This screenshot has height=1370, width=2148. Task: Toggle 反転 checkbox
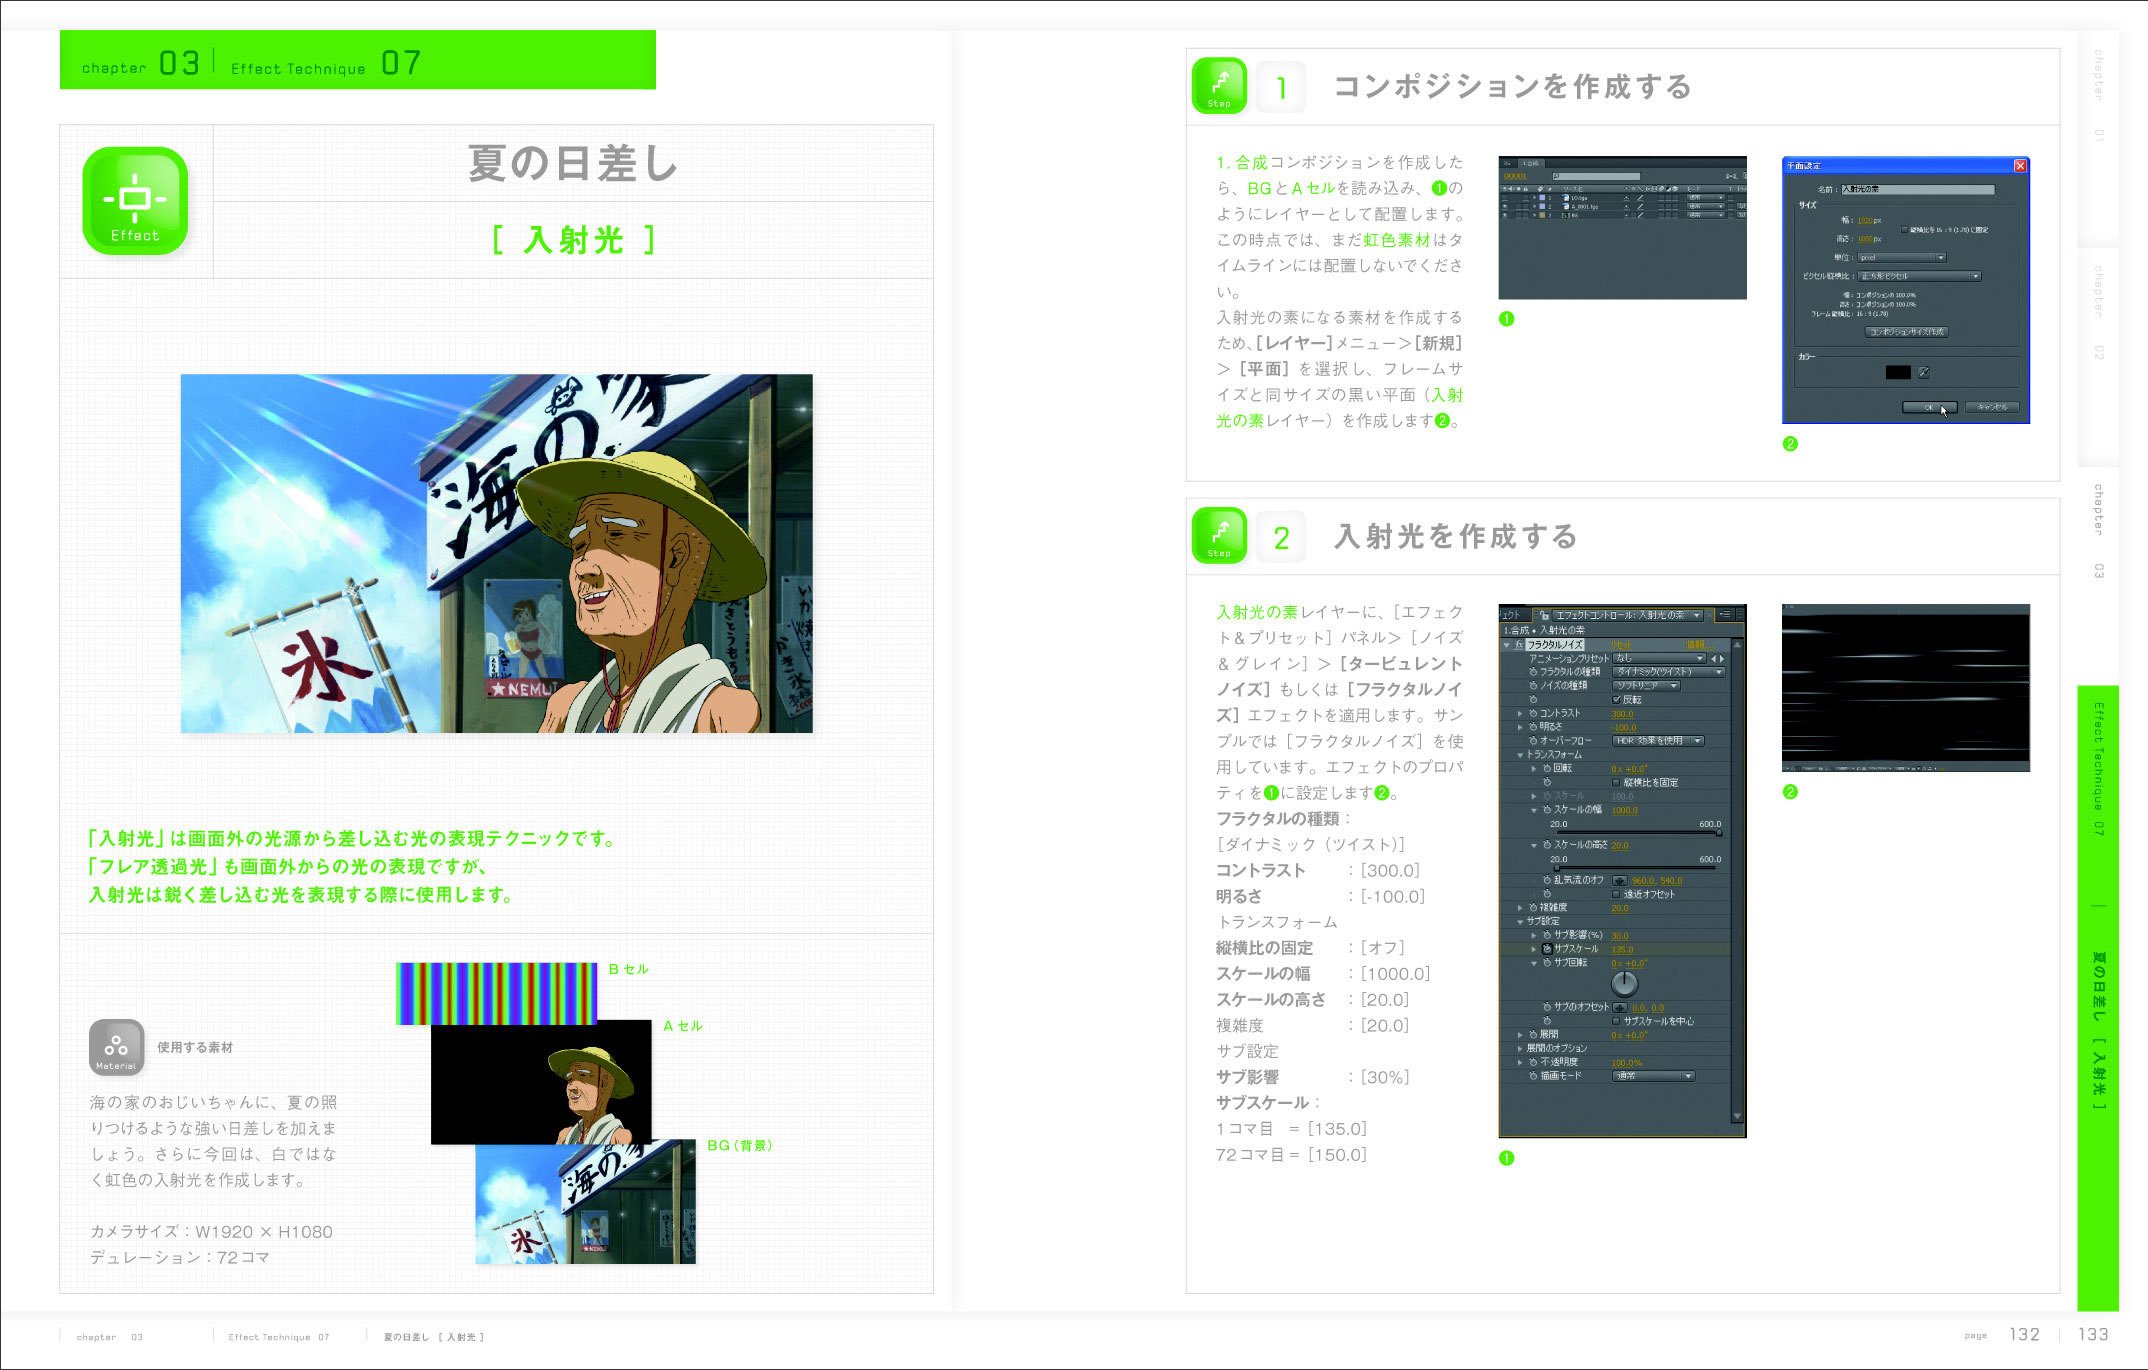(x=1616, y=700)
